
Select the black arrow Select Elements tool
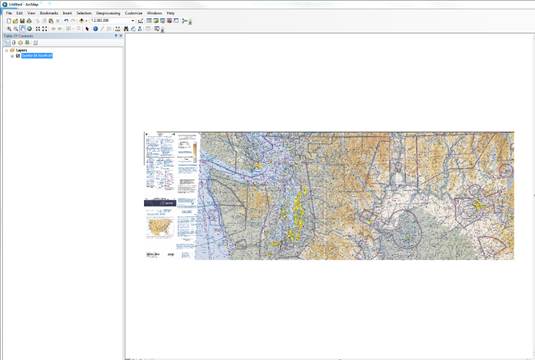tap(87, 29)
